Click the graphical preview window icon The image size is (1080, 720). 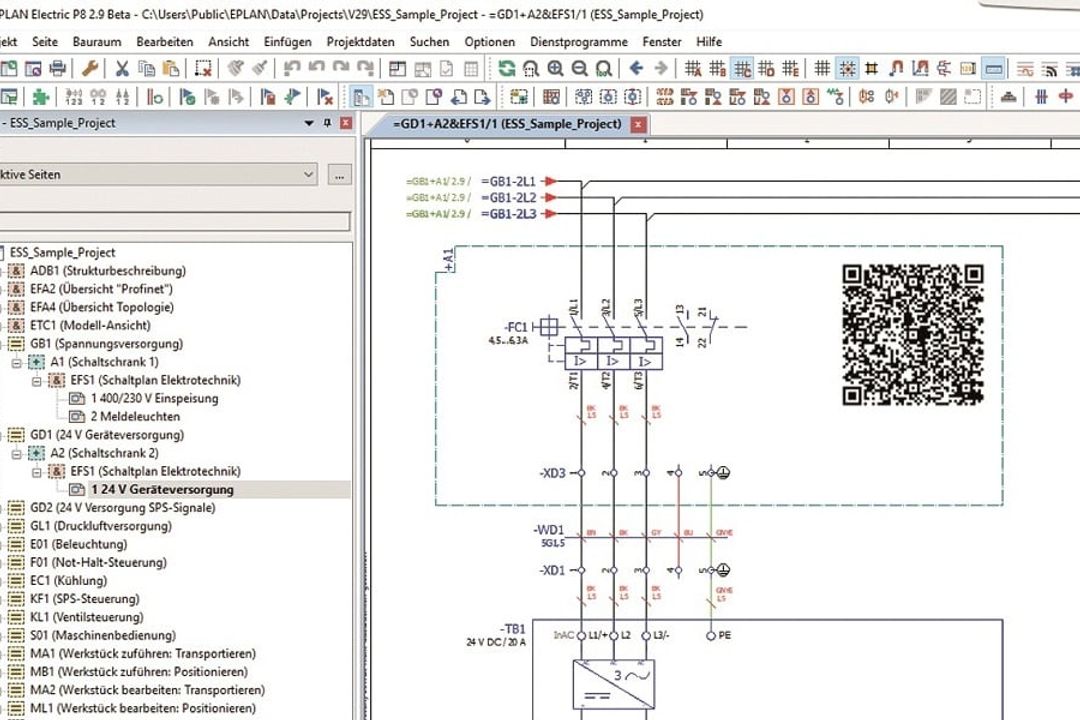point(397,68)
